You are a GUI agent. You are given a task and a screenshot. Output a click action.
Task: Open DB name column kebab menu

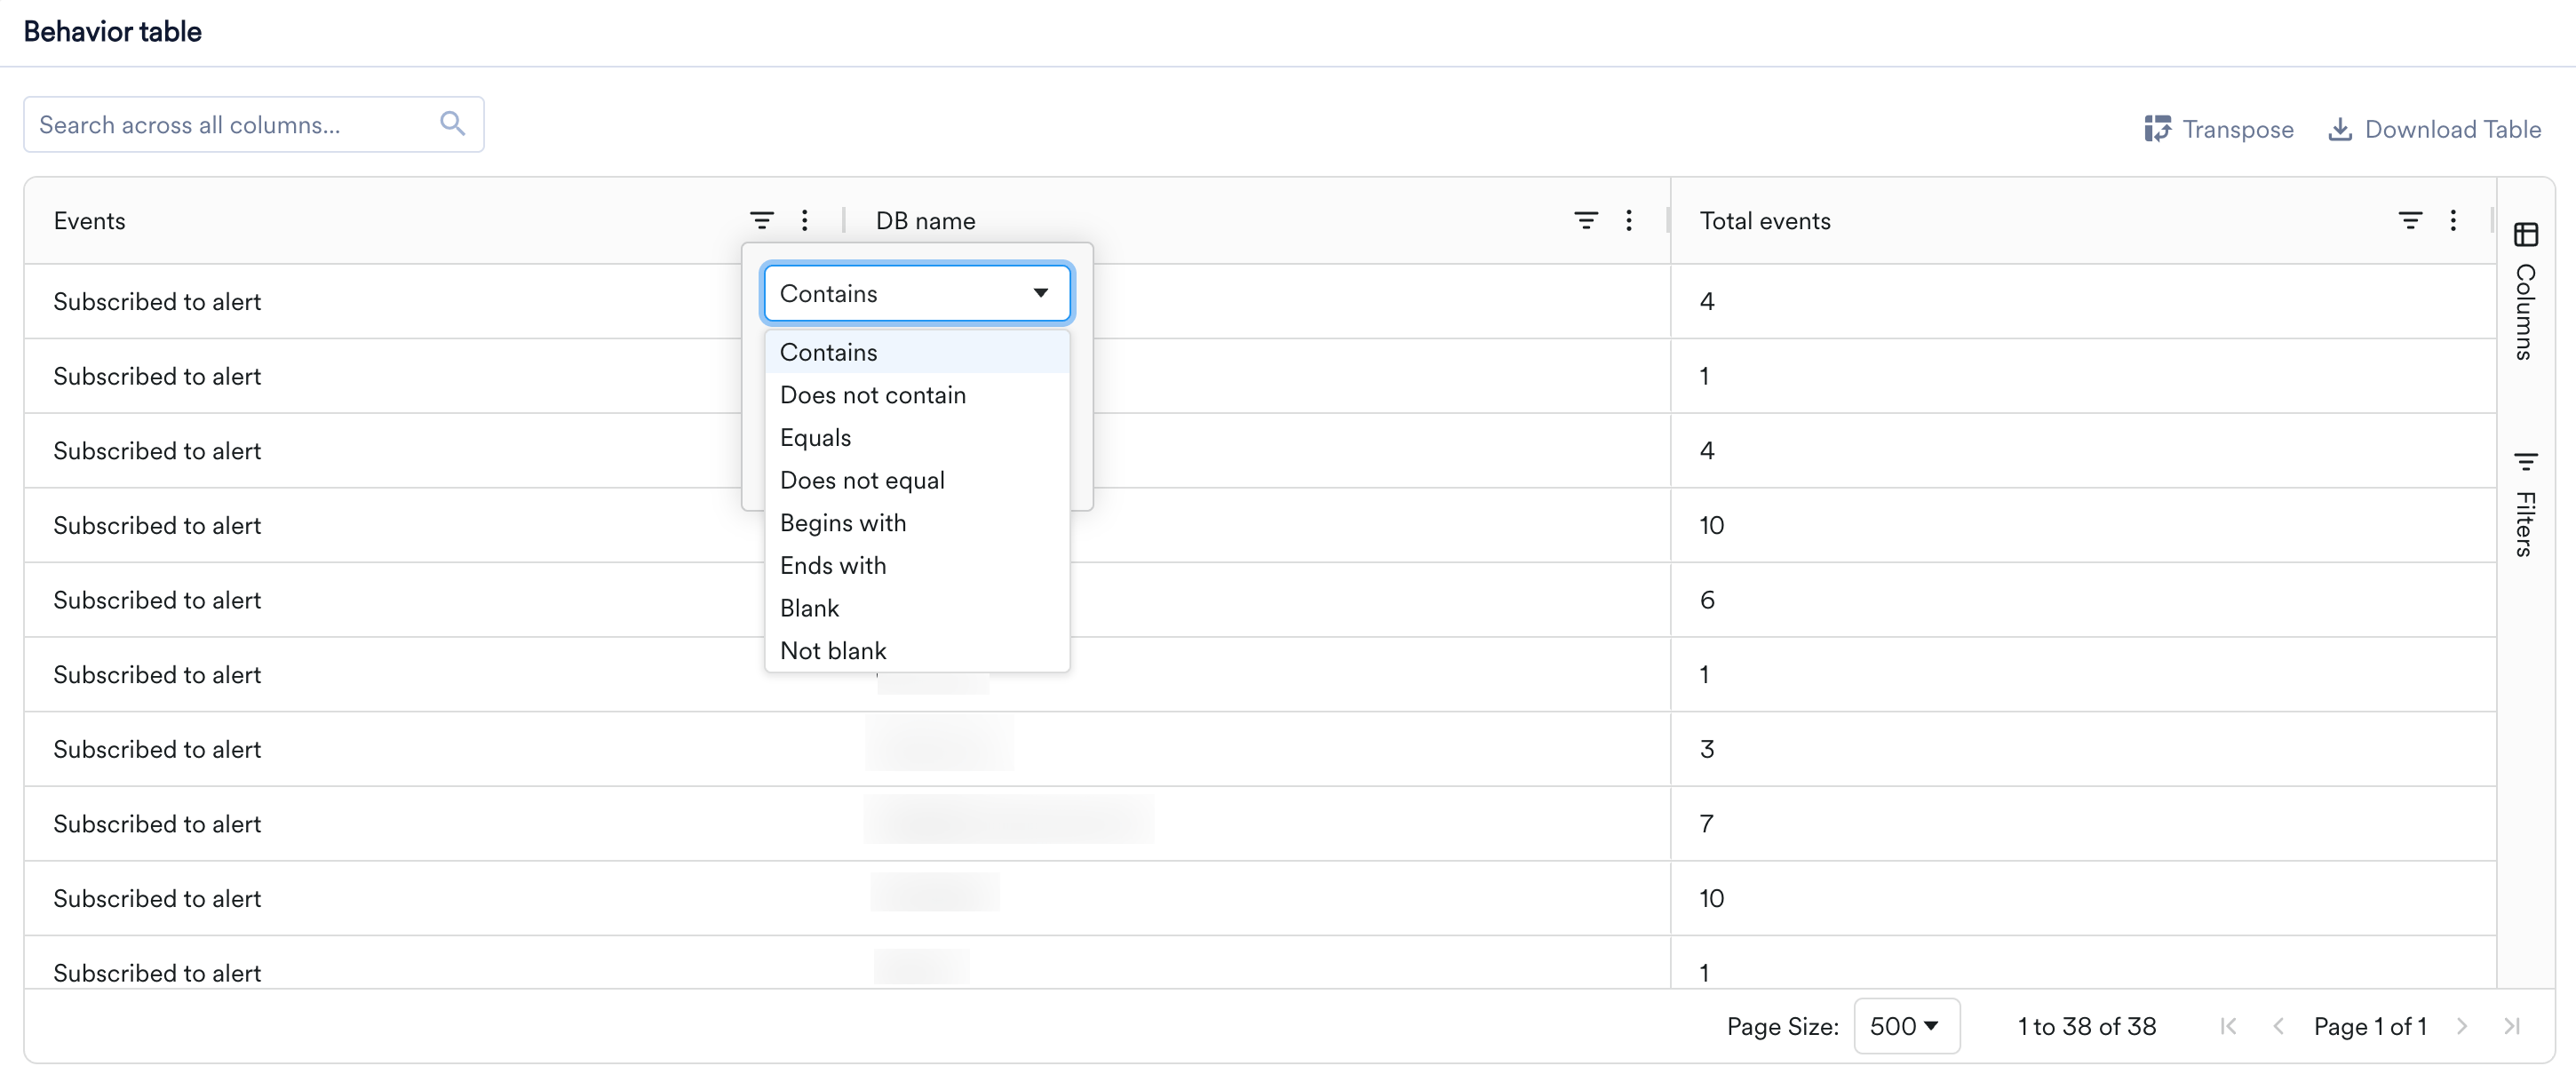coord(1629,220)
